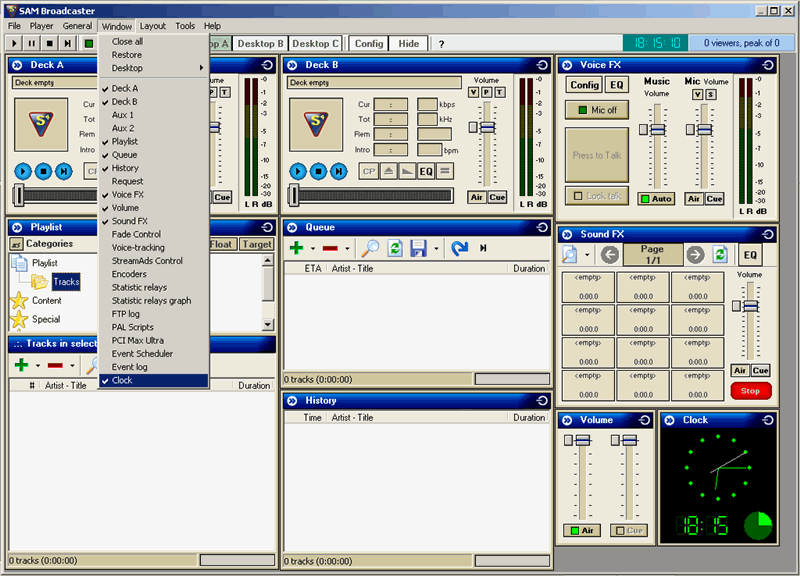Toggle Deck B Air button
The height and width of the screenshot is (576, 800).
(477, 197)
